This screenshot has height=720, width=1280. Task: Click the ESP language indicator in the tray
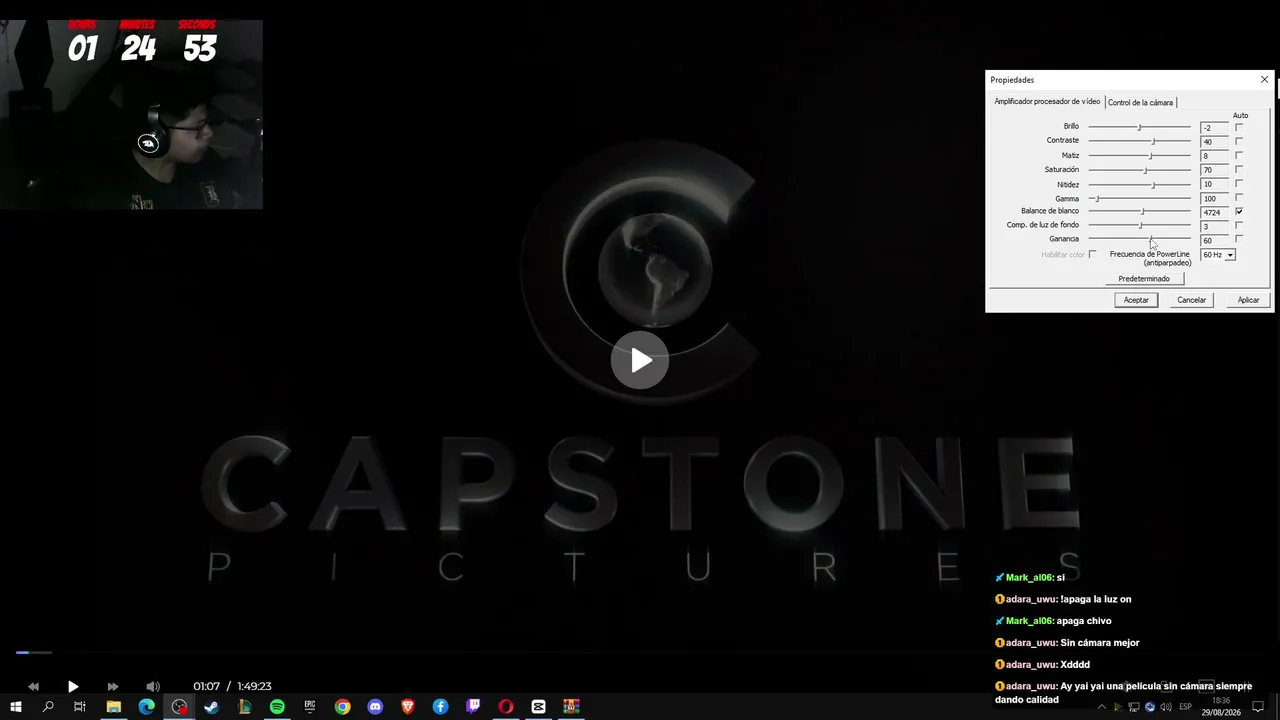pyautogui.click(x=1186, y=707)
